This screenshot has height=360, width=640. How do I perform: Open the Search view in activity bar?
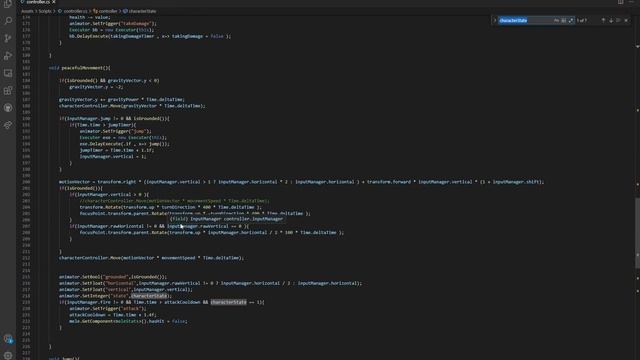8,21
